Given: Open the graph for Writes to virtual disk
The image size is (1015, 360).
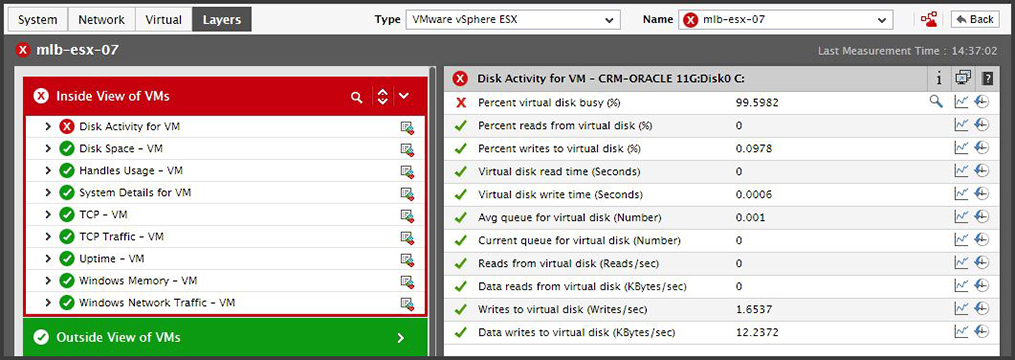Looking at the screenshot, I should coord(961,309).
